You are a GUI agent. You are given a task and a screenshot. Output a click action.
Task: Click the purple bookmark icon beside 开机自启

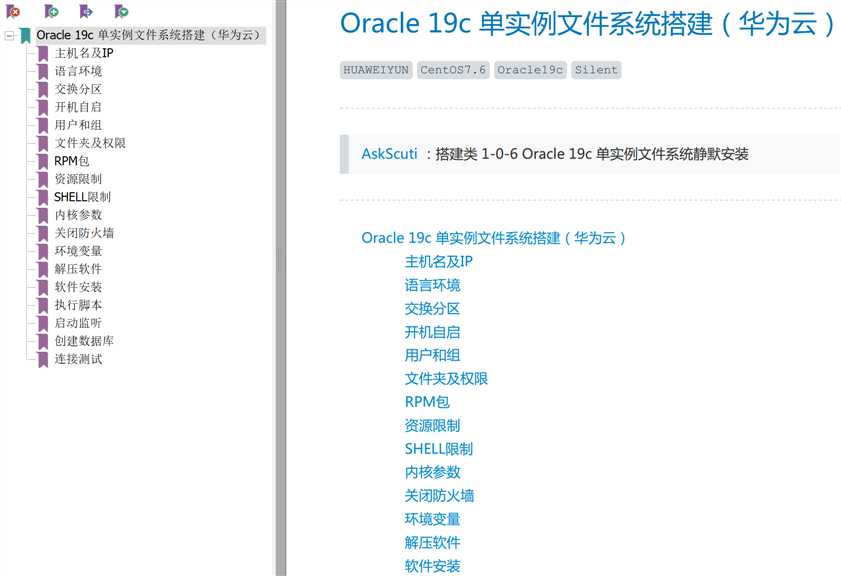click(x=43, y=107)
